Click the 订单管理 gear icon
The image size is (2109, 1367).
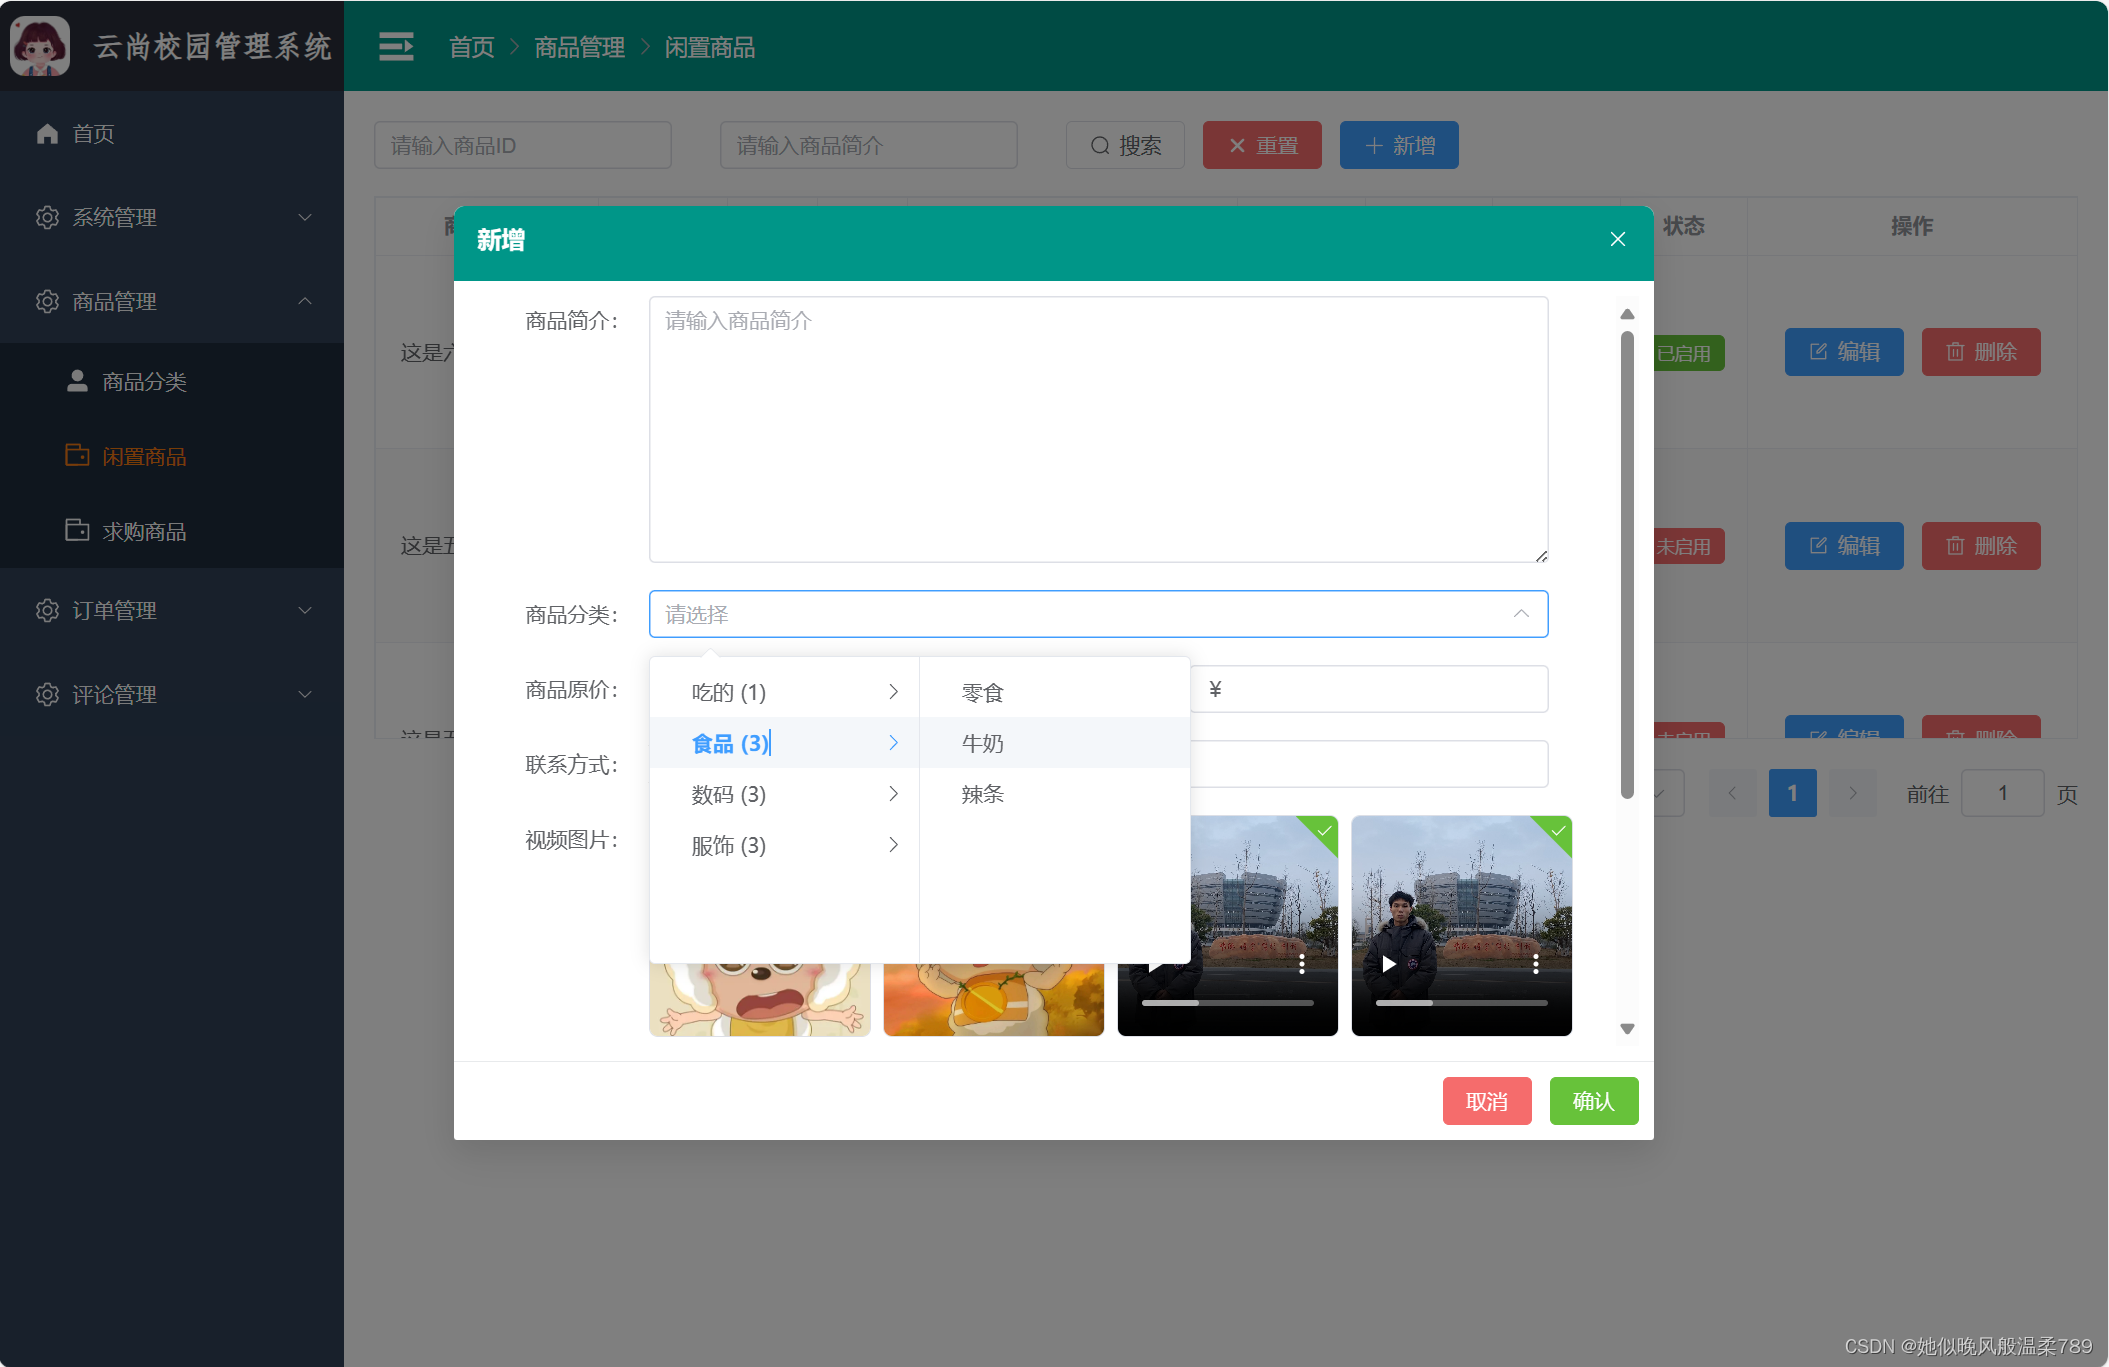click(x=47, y=610)
